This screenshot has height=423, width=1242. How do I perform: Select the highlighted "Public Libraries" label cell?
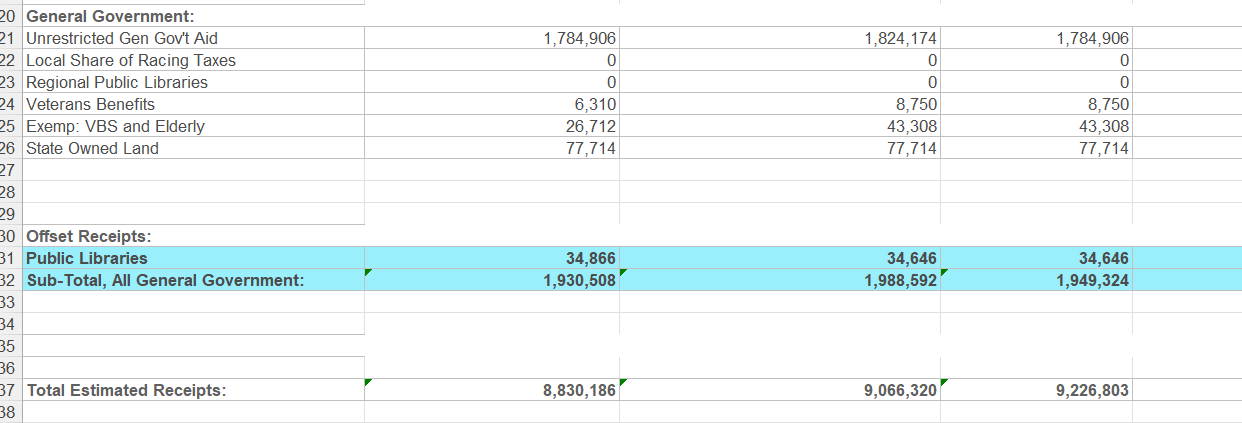pyautogui.click(x=86, y=258)
